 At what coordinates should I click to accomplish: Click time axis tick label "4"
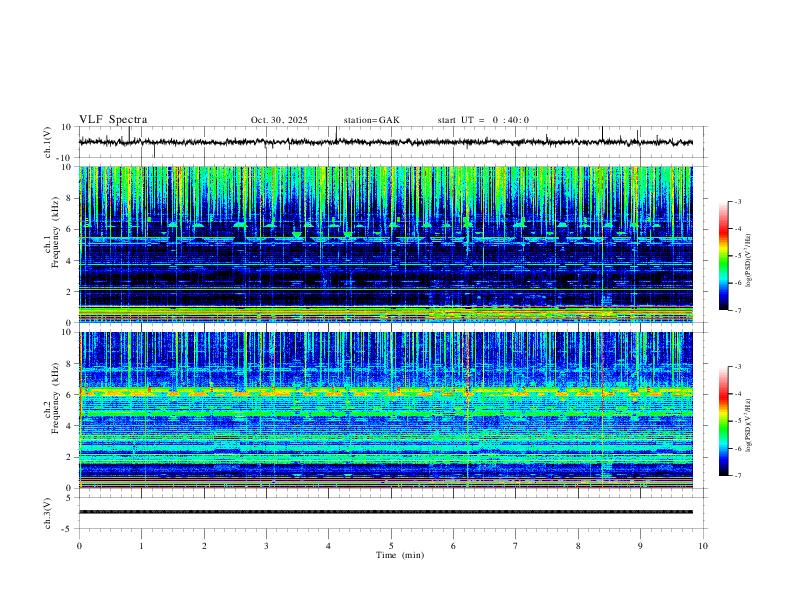click(329, 546)
